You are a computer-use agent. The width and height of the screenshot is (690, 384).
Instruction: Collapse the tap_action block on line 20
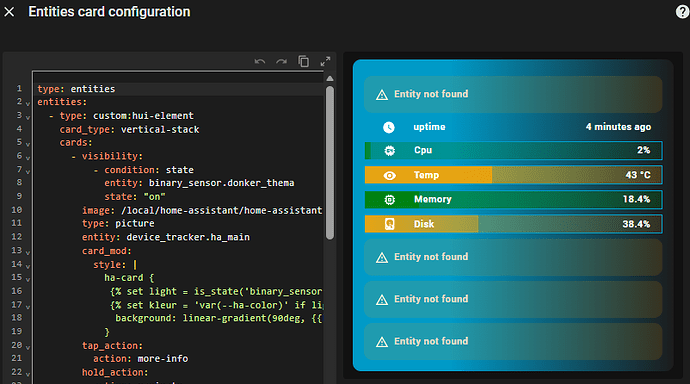(x=28, y=347)
